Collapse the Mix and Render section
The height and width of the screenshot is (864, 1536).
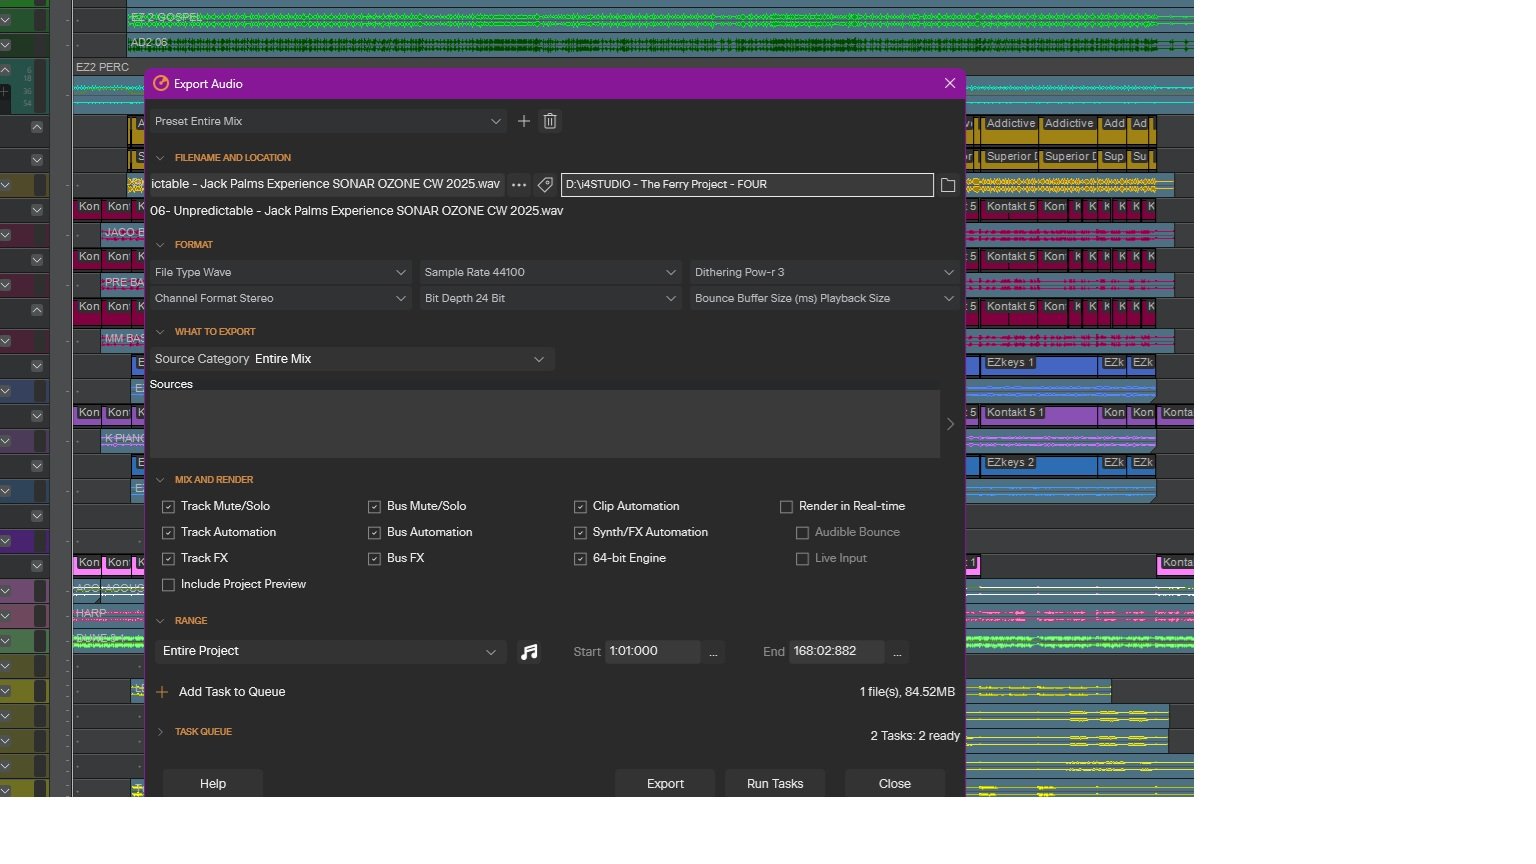coord(160,480)
